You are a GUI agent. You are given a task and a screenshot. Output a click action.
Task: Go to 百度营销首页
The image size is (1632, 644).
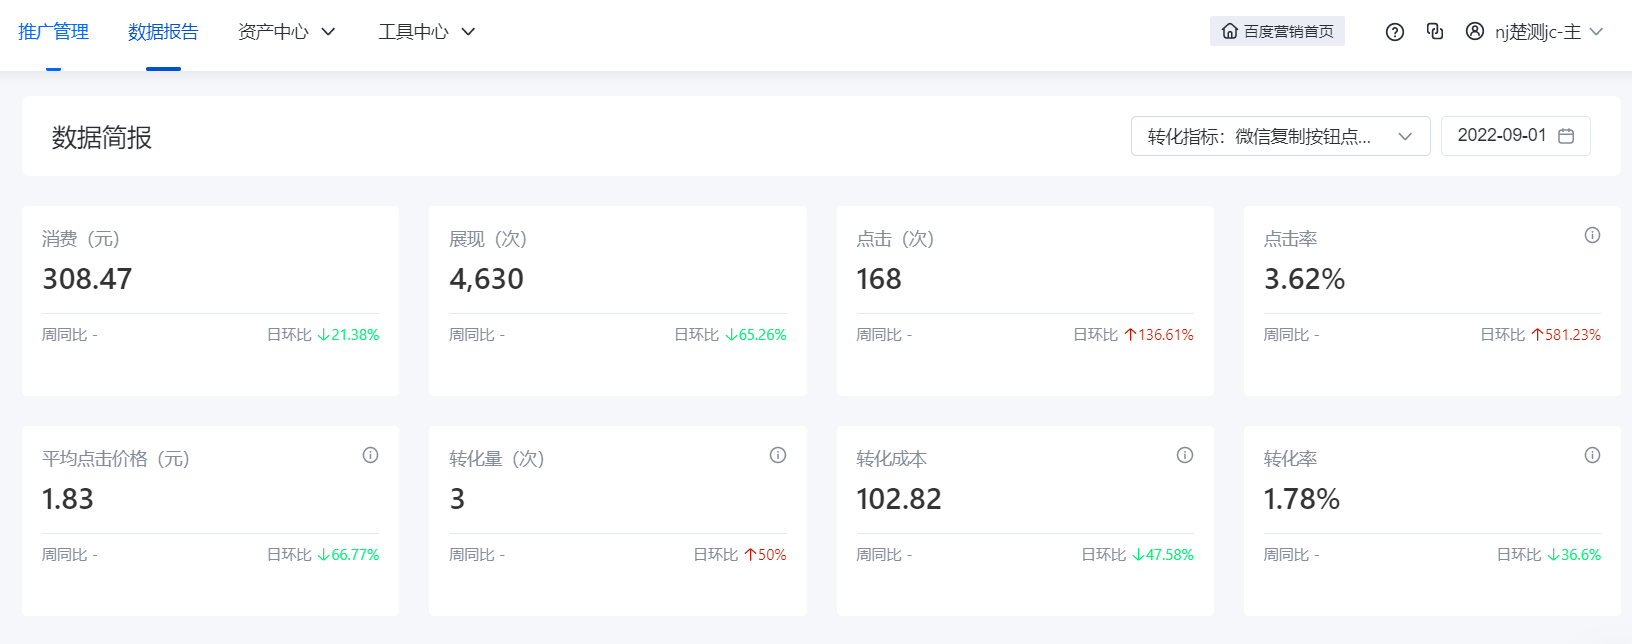[x=1277, y=32]
